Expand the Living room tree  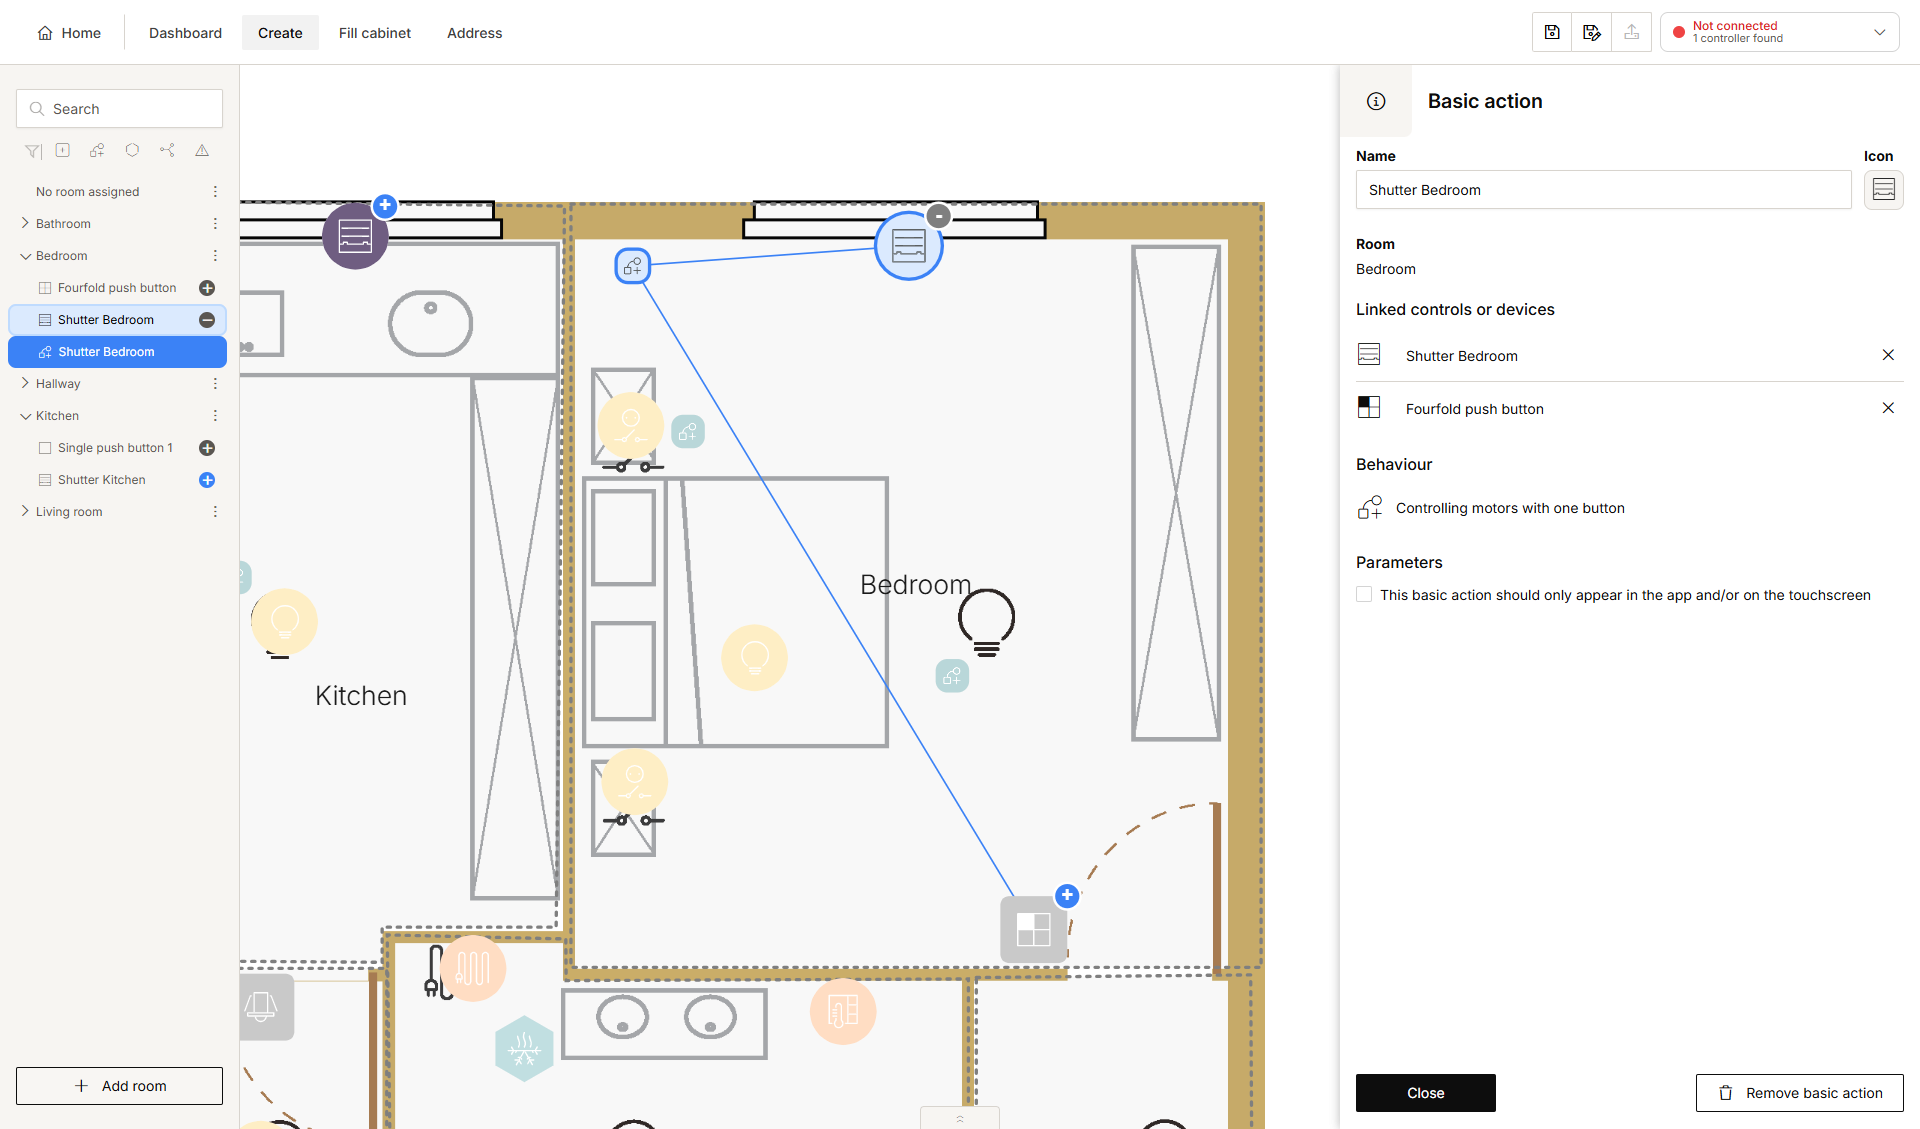click(x=25, y=511)
